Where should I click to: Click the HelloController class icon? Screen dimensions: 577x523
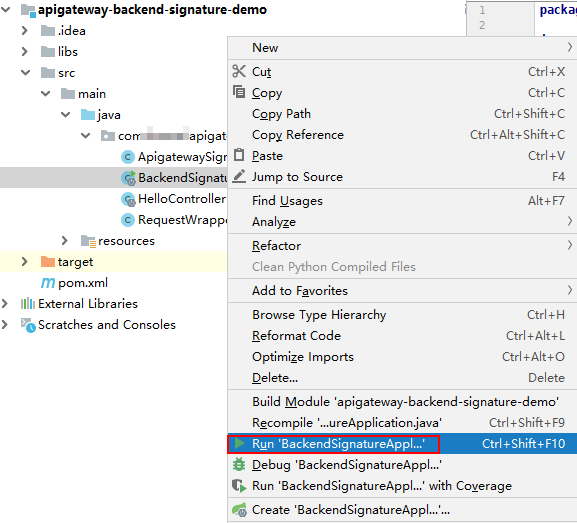coord(128,199)
